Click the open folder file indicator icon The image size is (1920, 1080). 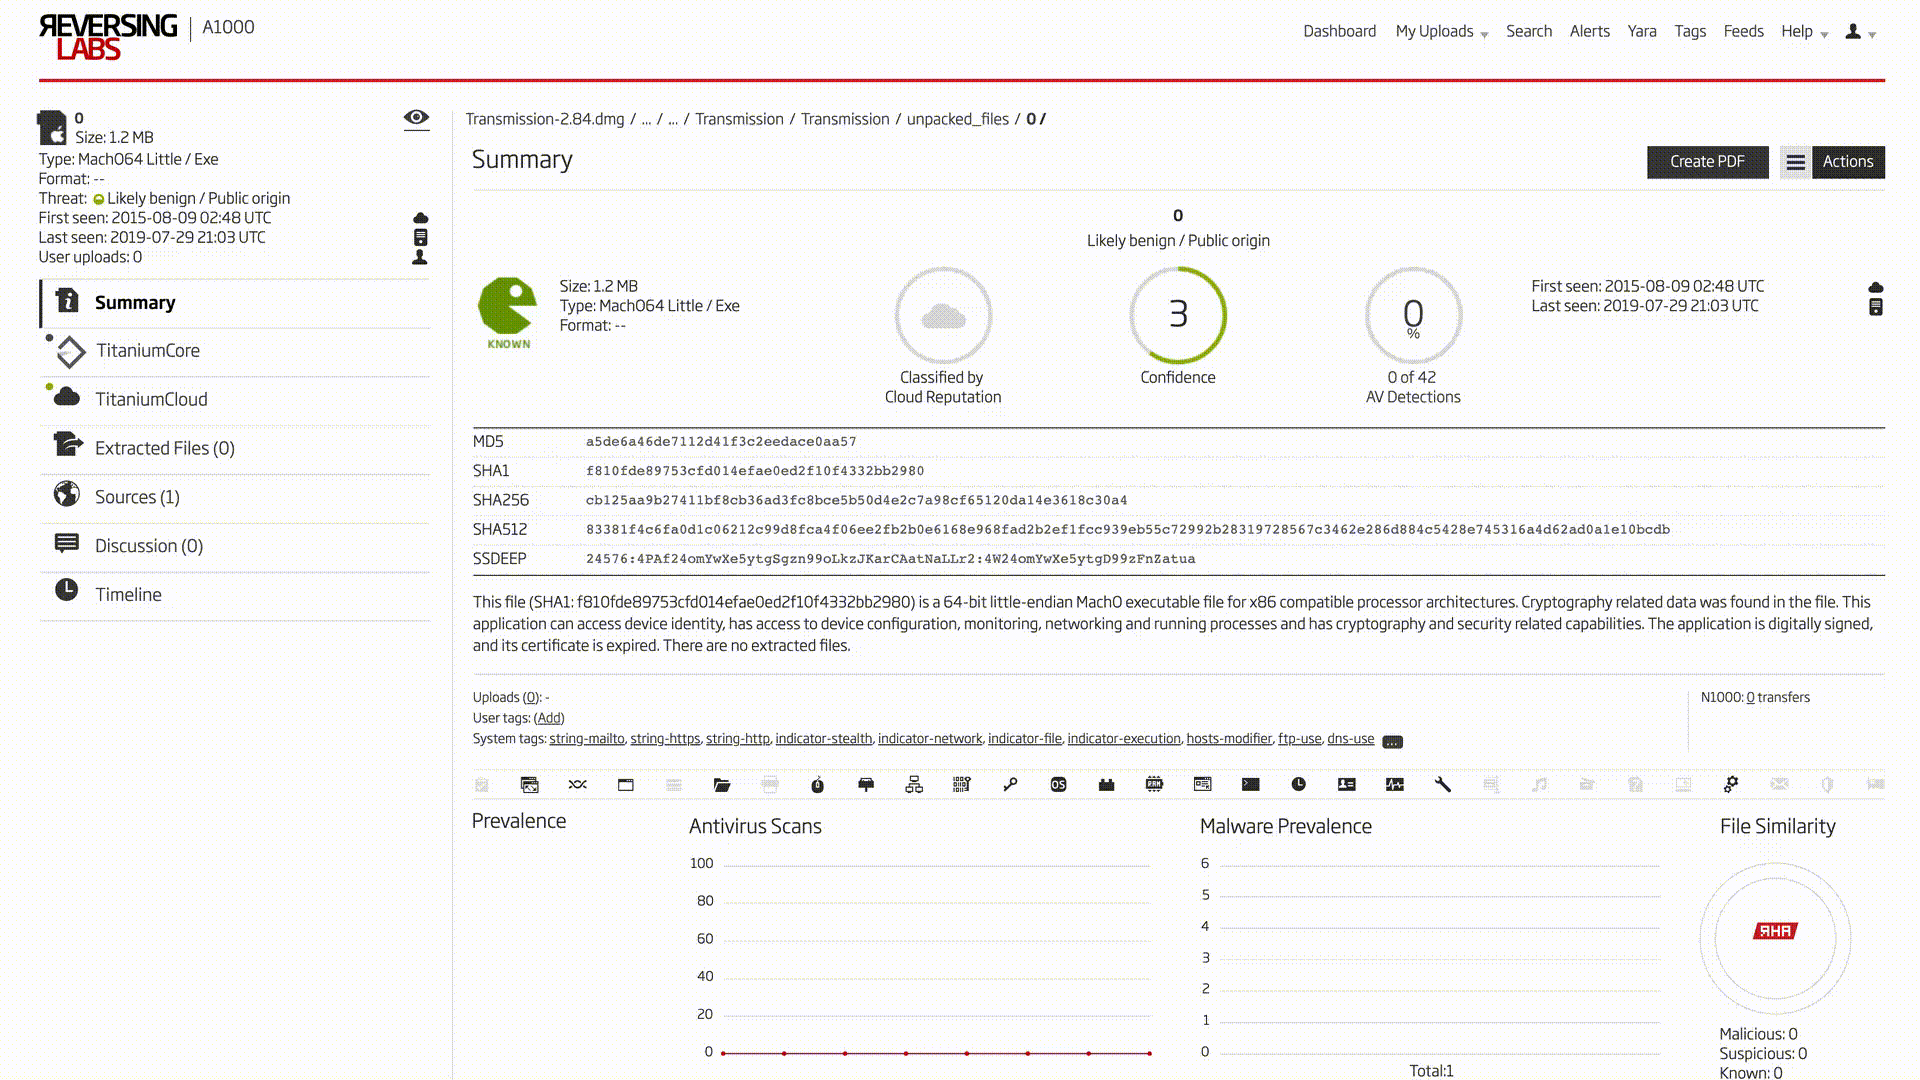[x=722, y=785]
